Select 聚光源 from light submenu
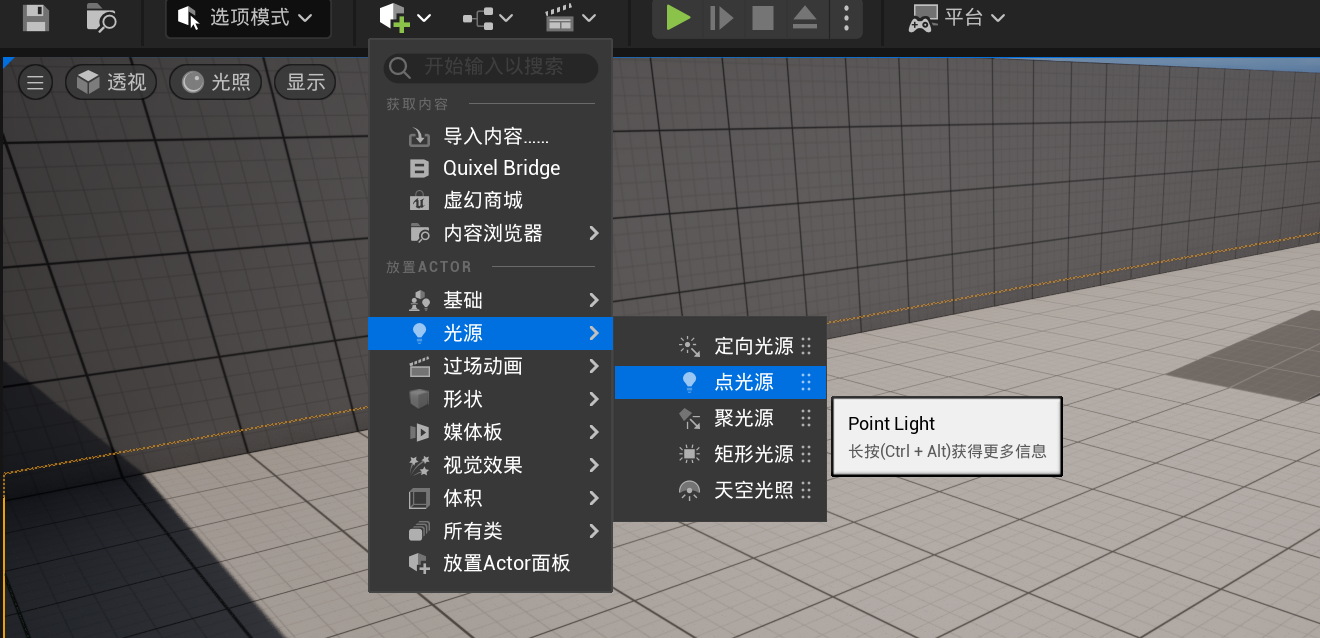 [743, 418]
